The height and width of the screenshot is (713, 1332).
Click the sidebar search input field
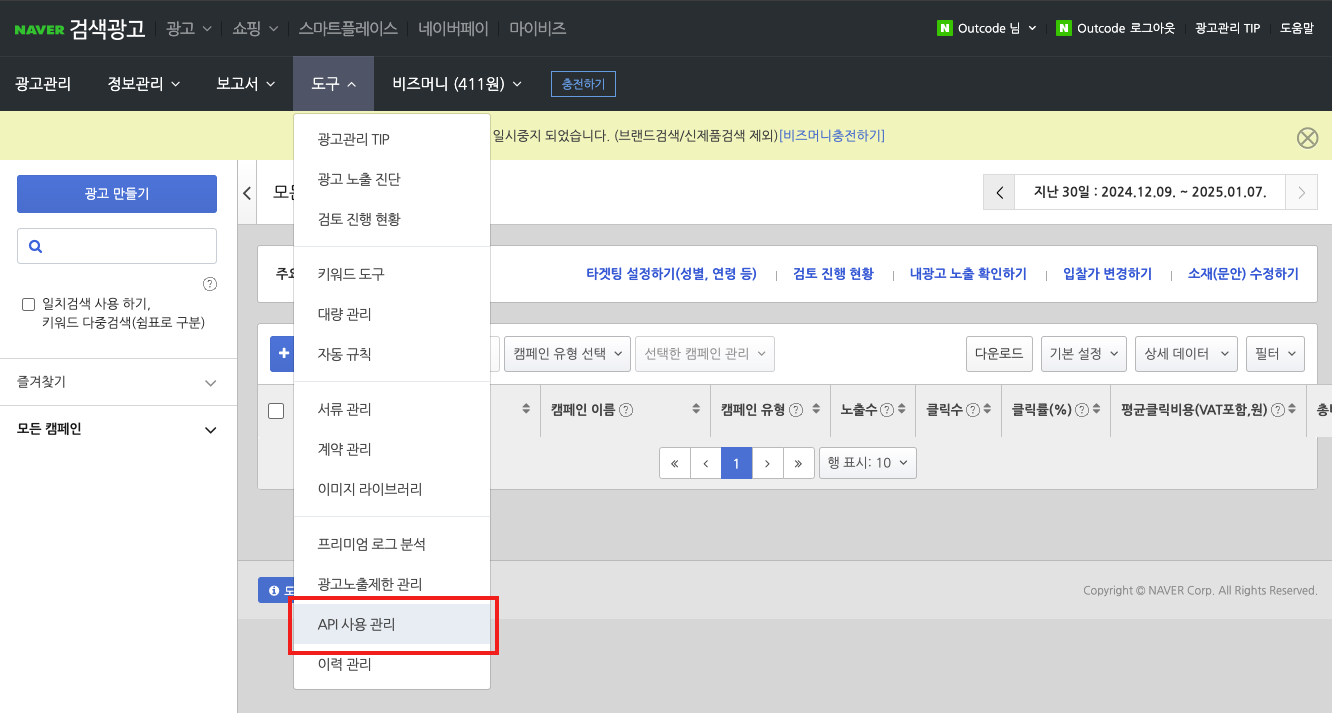(128, 246)
